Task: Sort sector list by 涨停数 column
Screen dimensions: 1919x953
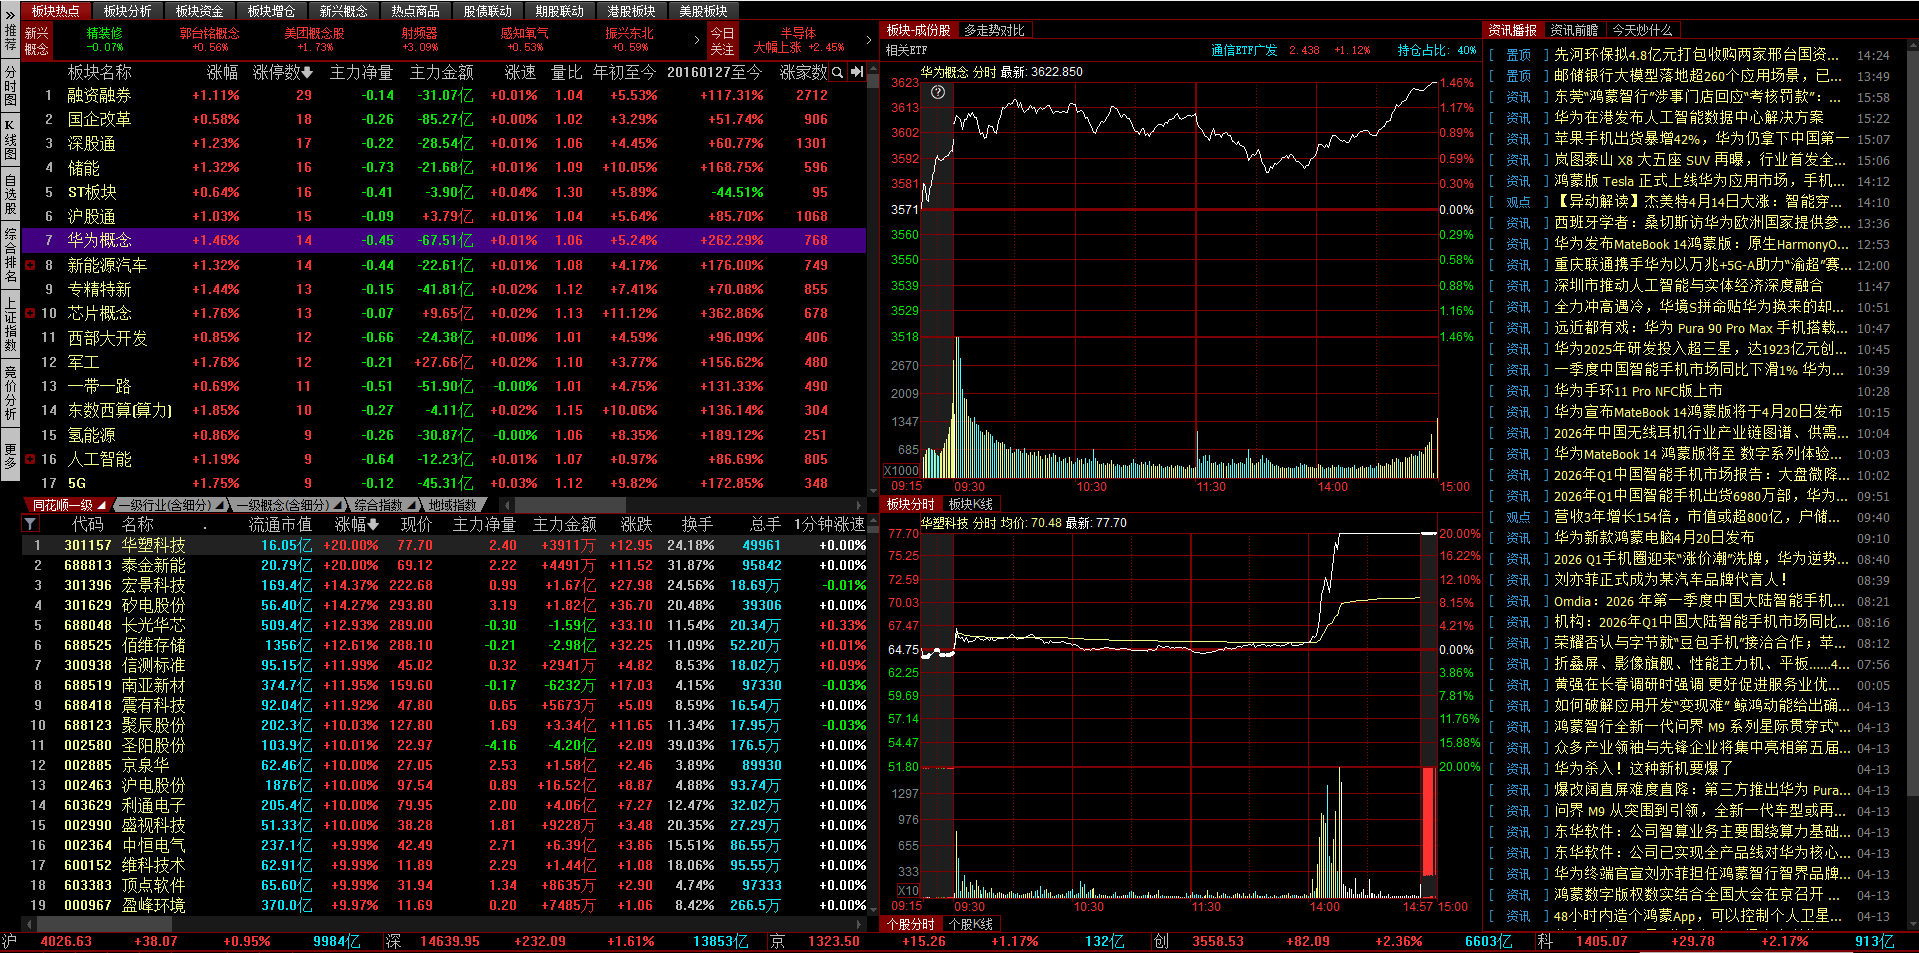Action: tap(282, 72)
